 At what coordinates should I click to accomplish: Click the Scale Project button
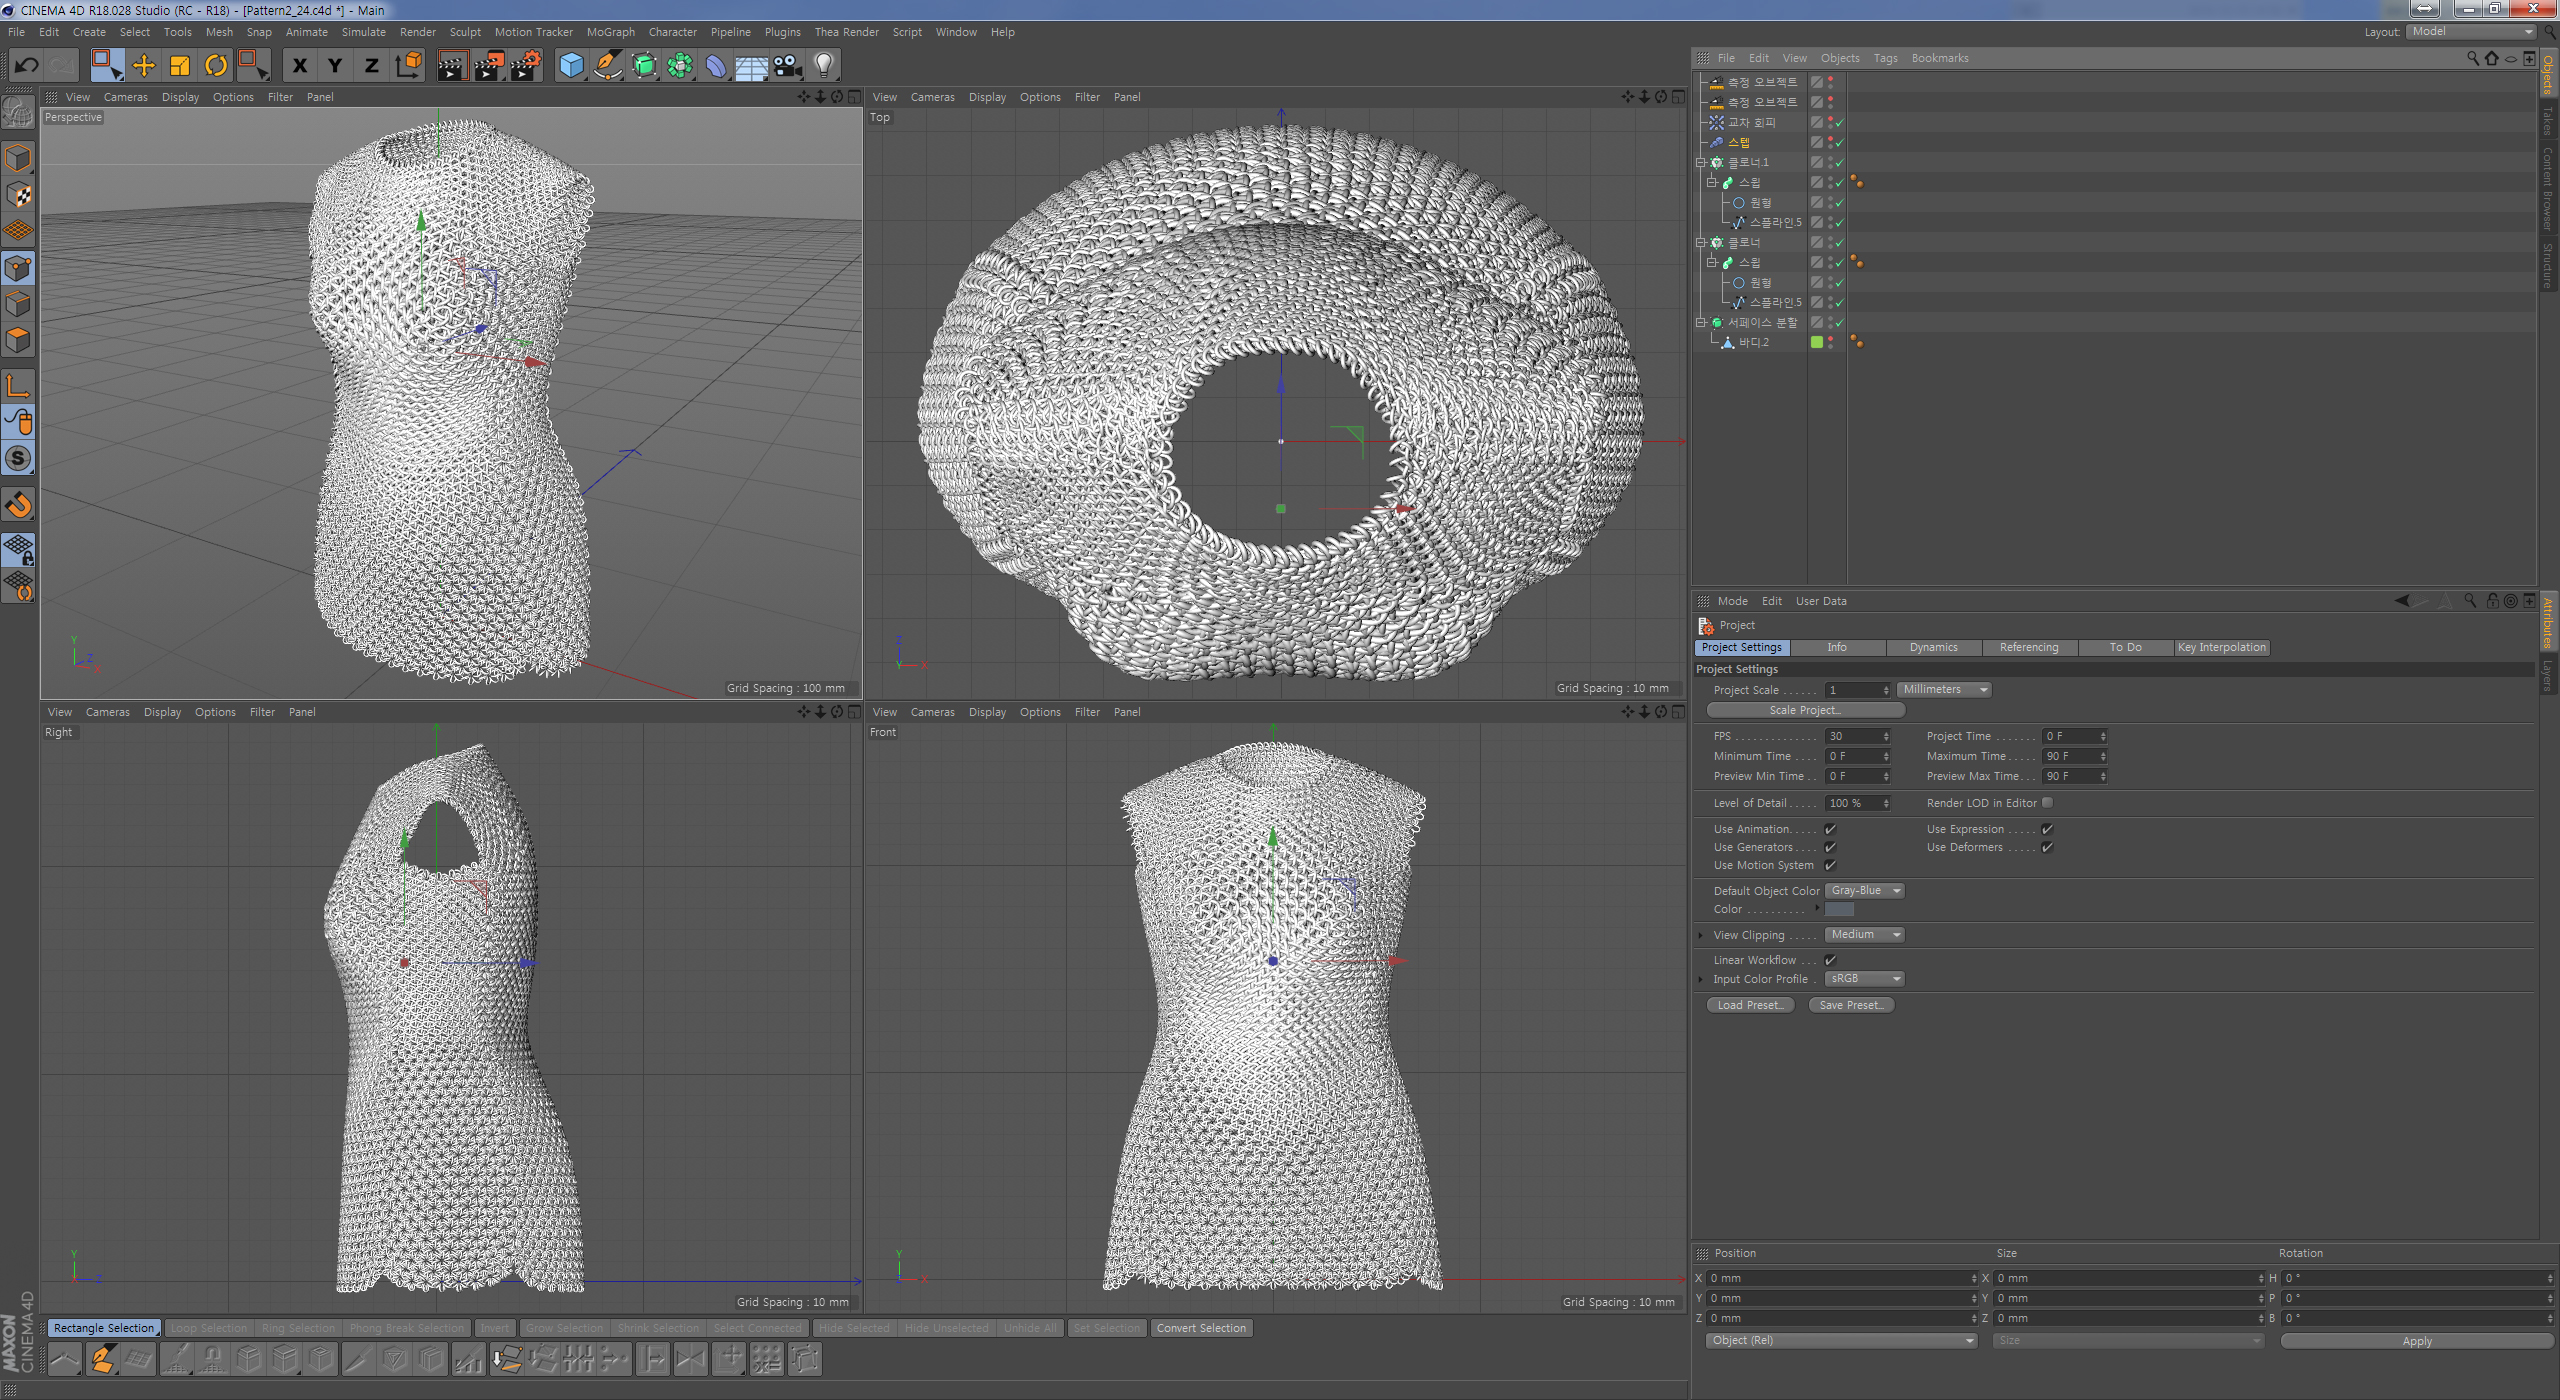coord(1805,710)
